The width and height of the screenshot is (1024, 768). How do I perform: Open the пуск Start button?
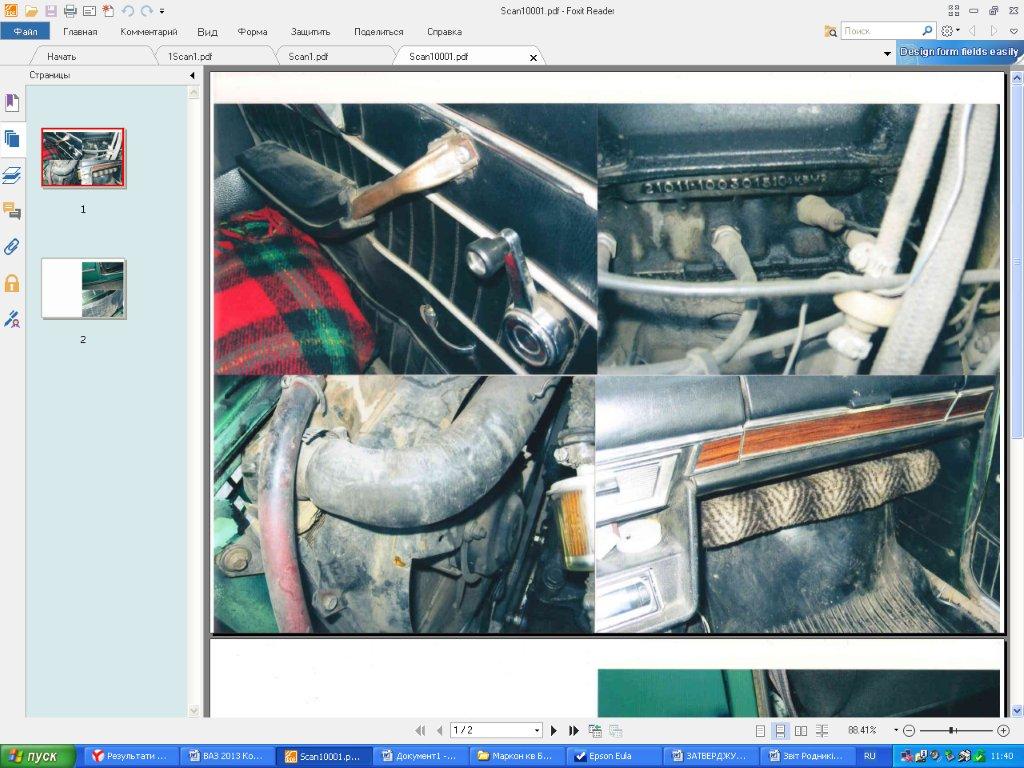tap(37, 756)
